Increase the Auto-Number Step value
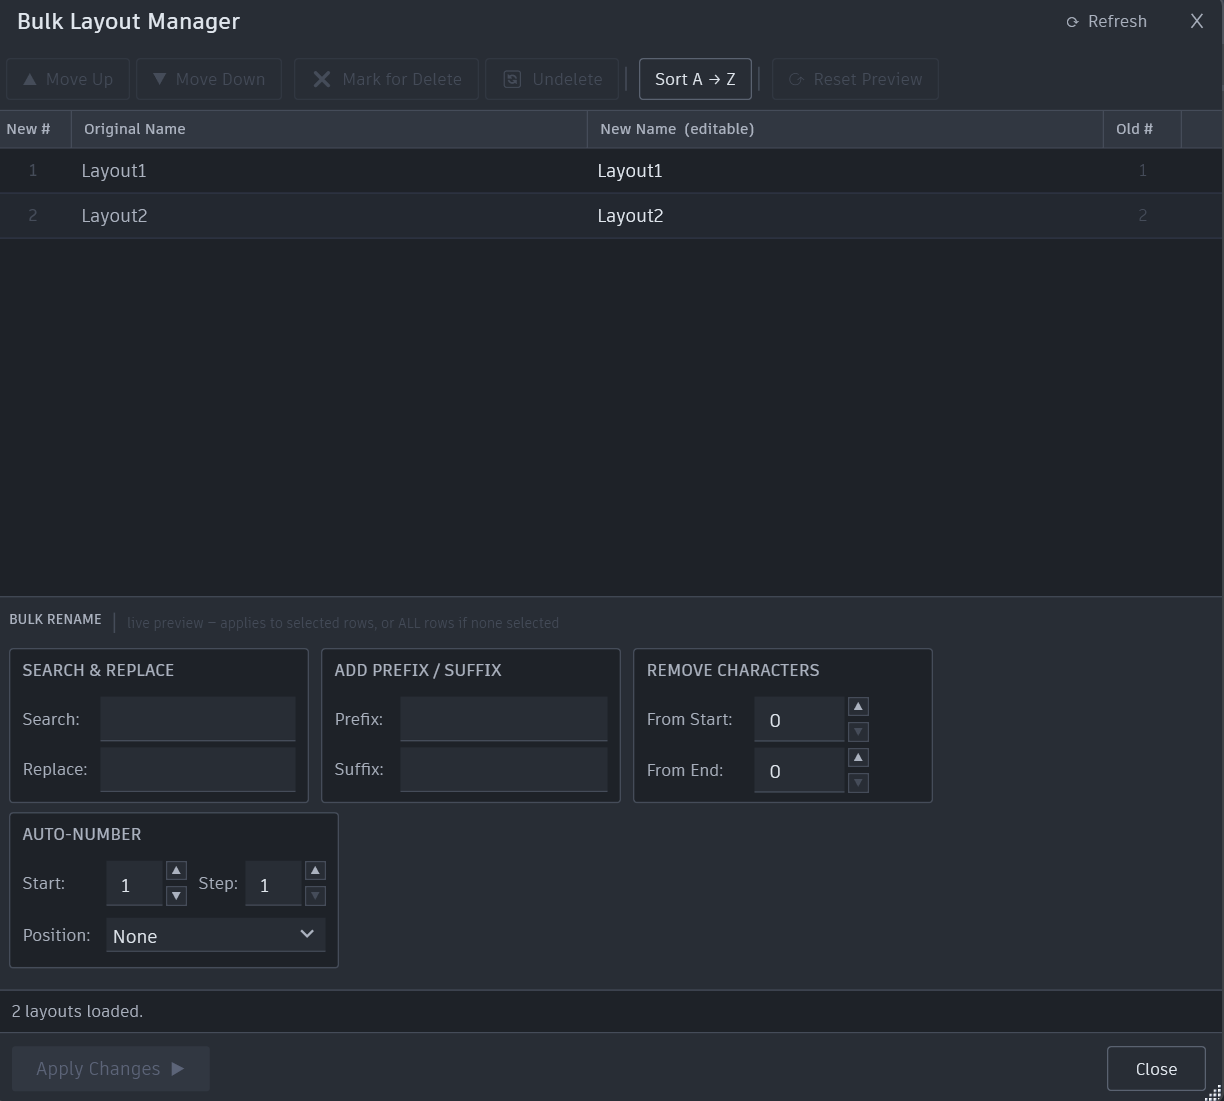Viewport: 1224px width, 1101px height. pyautogui.click(x=315, y=871)
